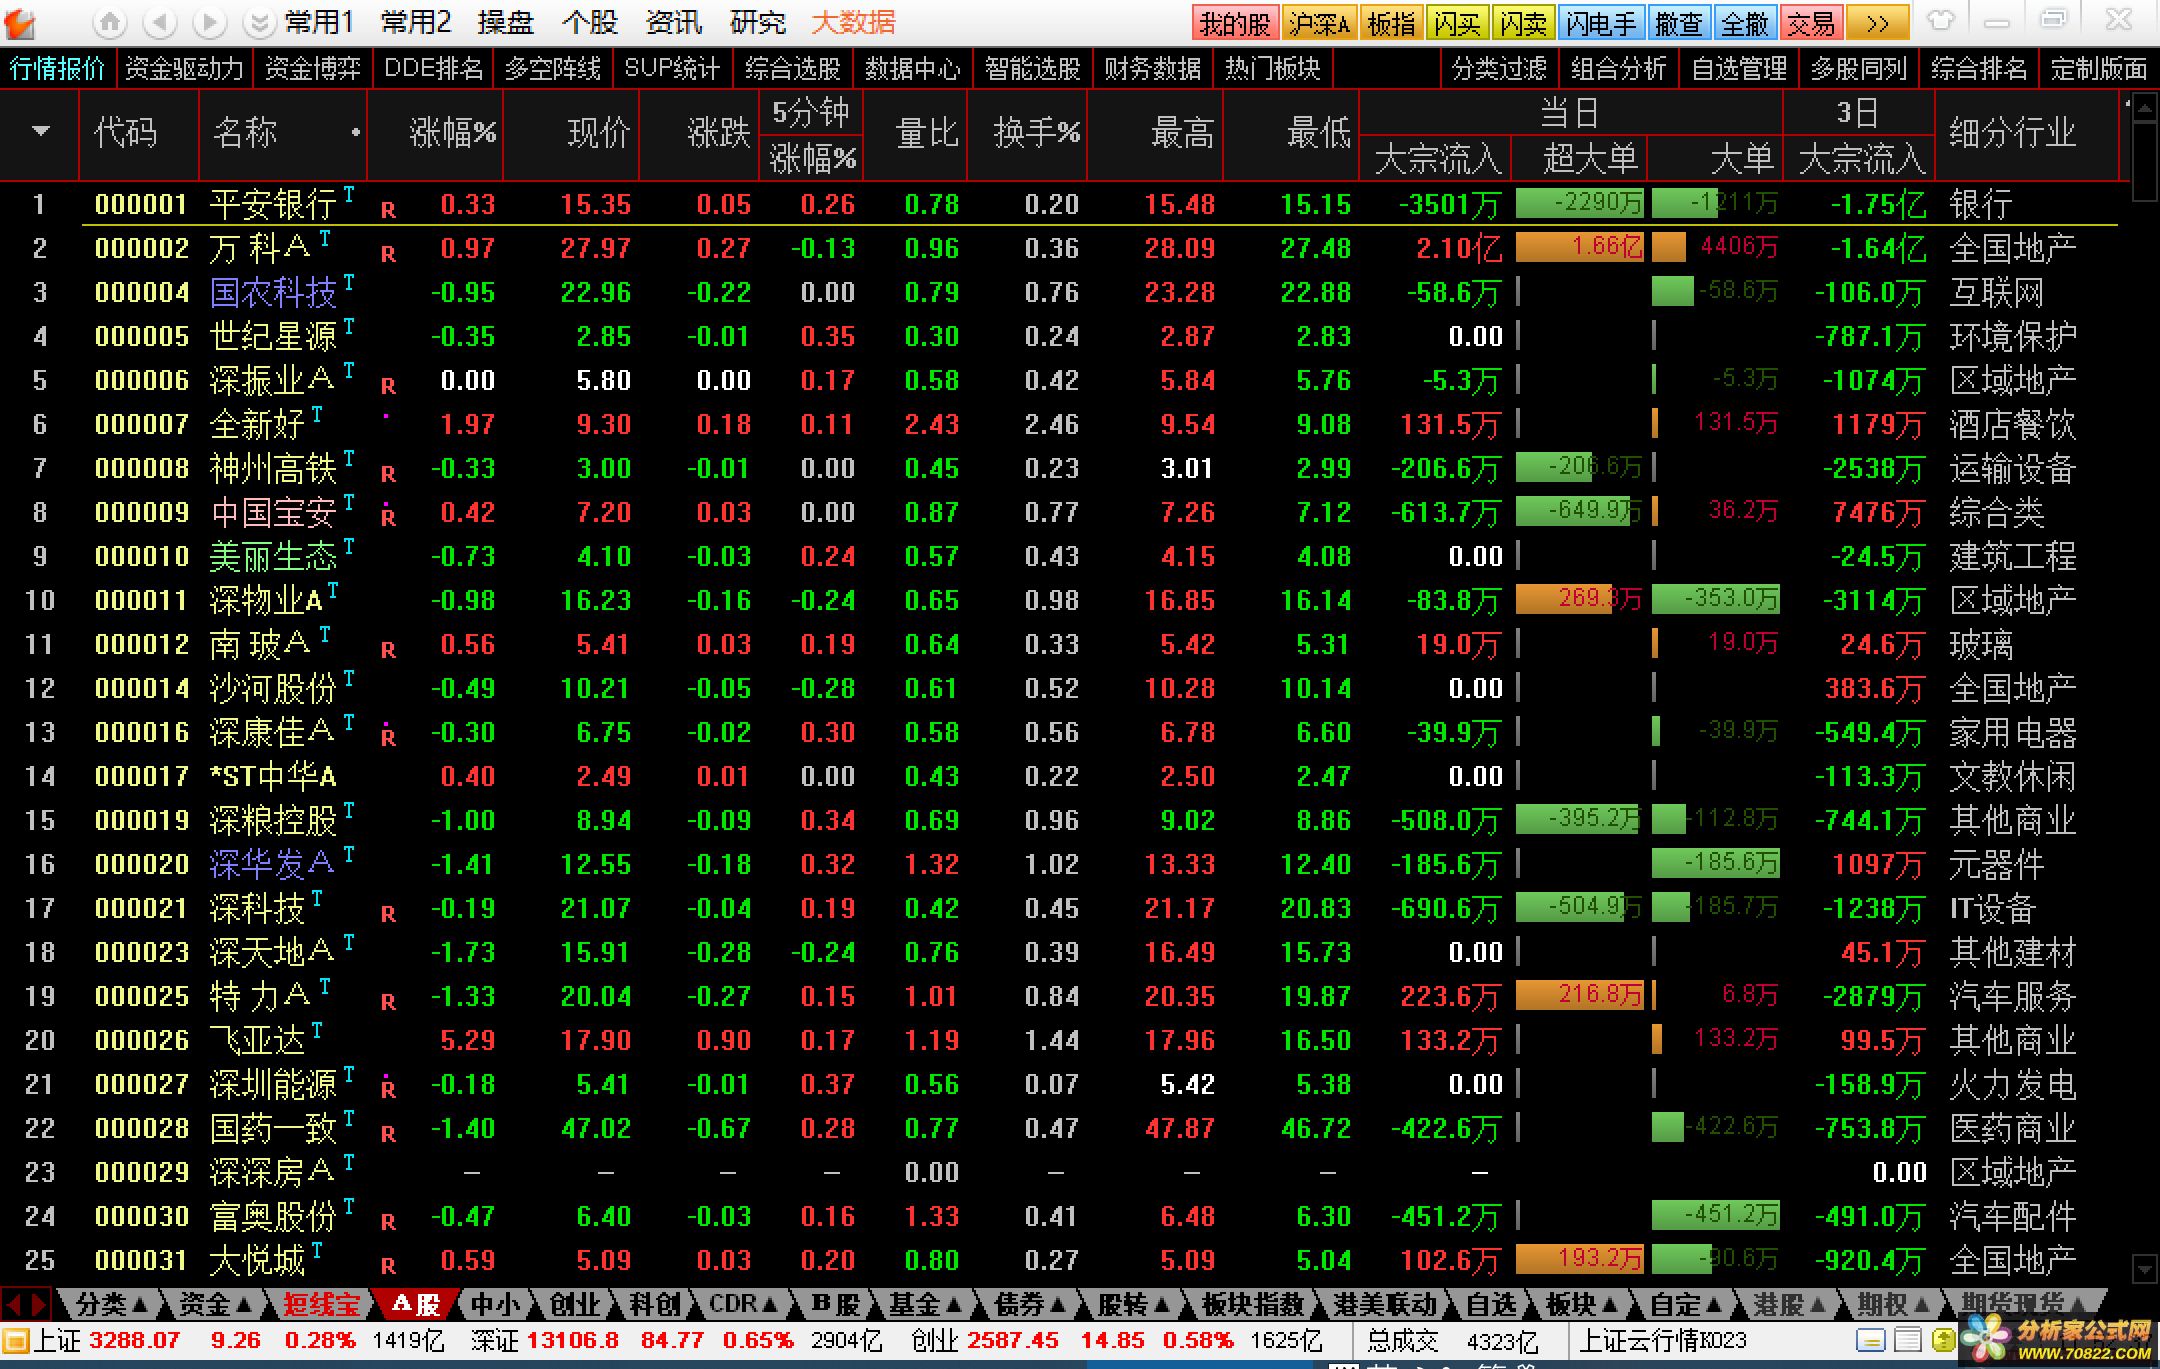Expand the 债券▲ bottom tab
The height and width of the screenshot is (1369, 2160).
(x=1031, y=1304)
